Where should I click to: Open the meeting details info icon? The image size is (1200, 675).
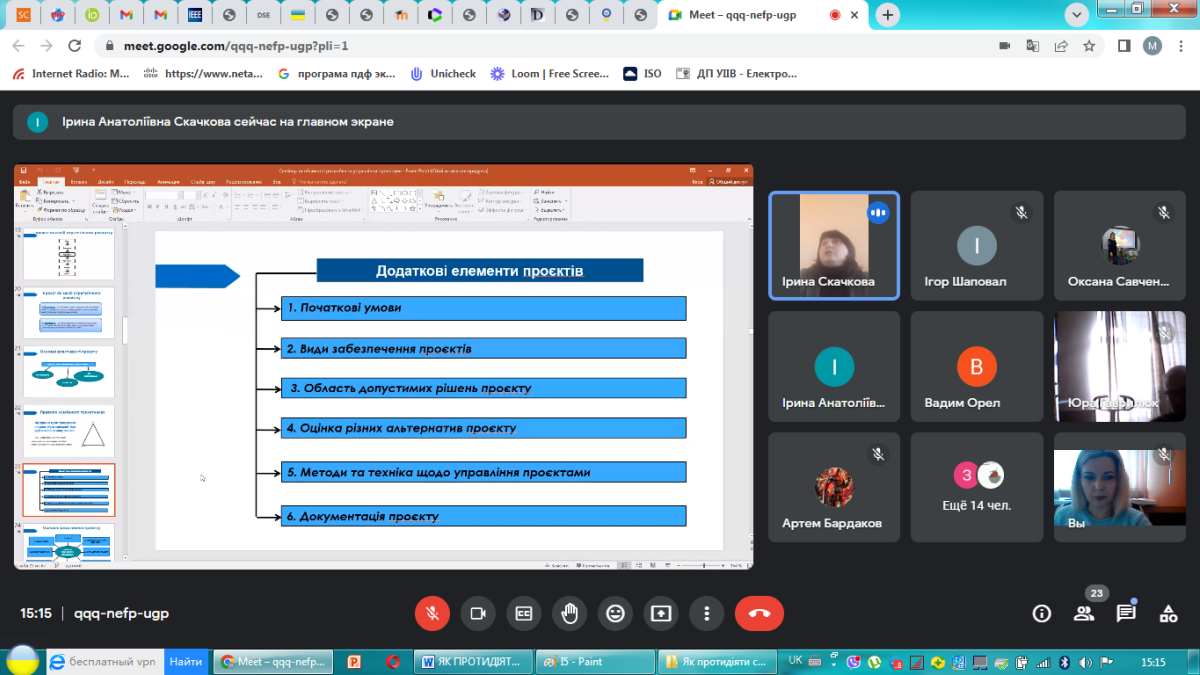click(1042, 613)
